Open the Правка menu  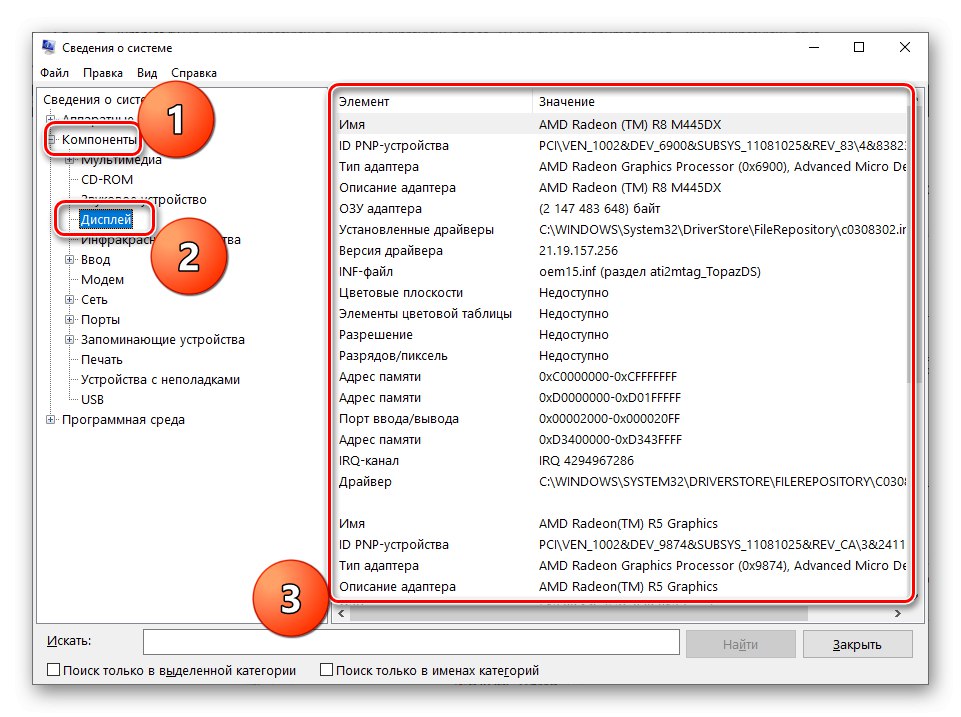tap(103, 73)
